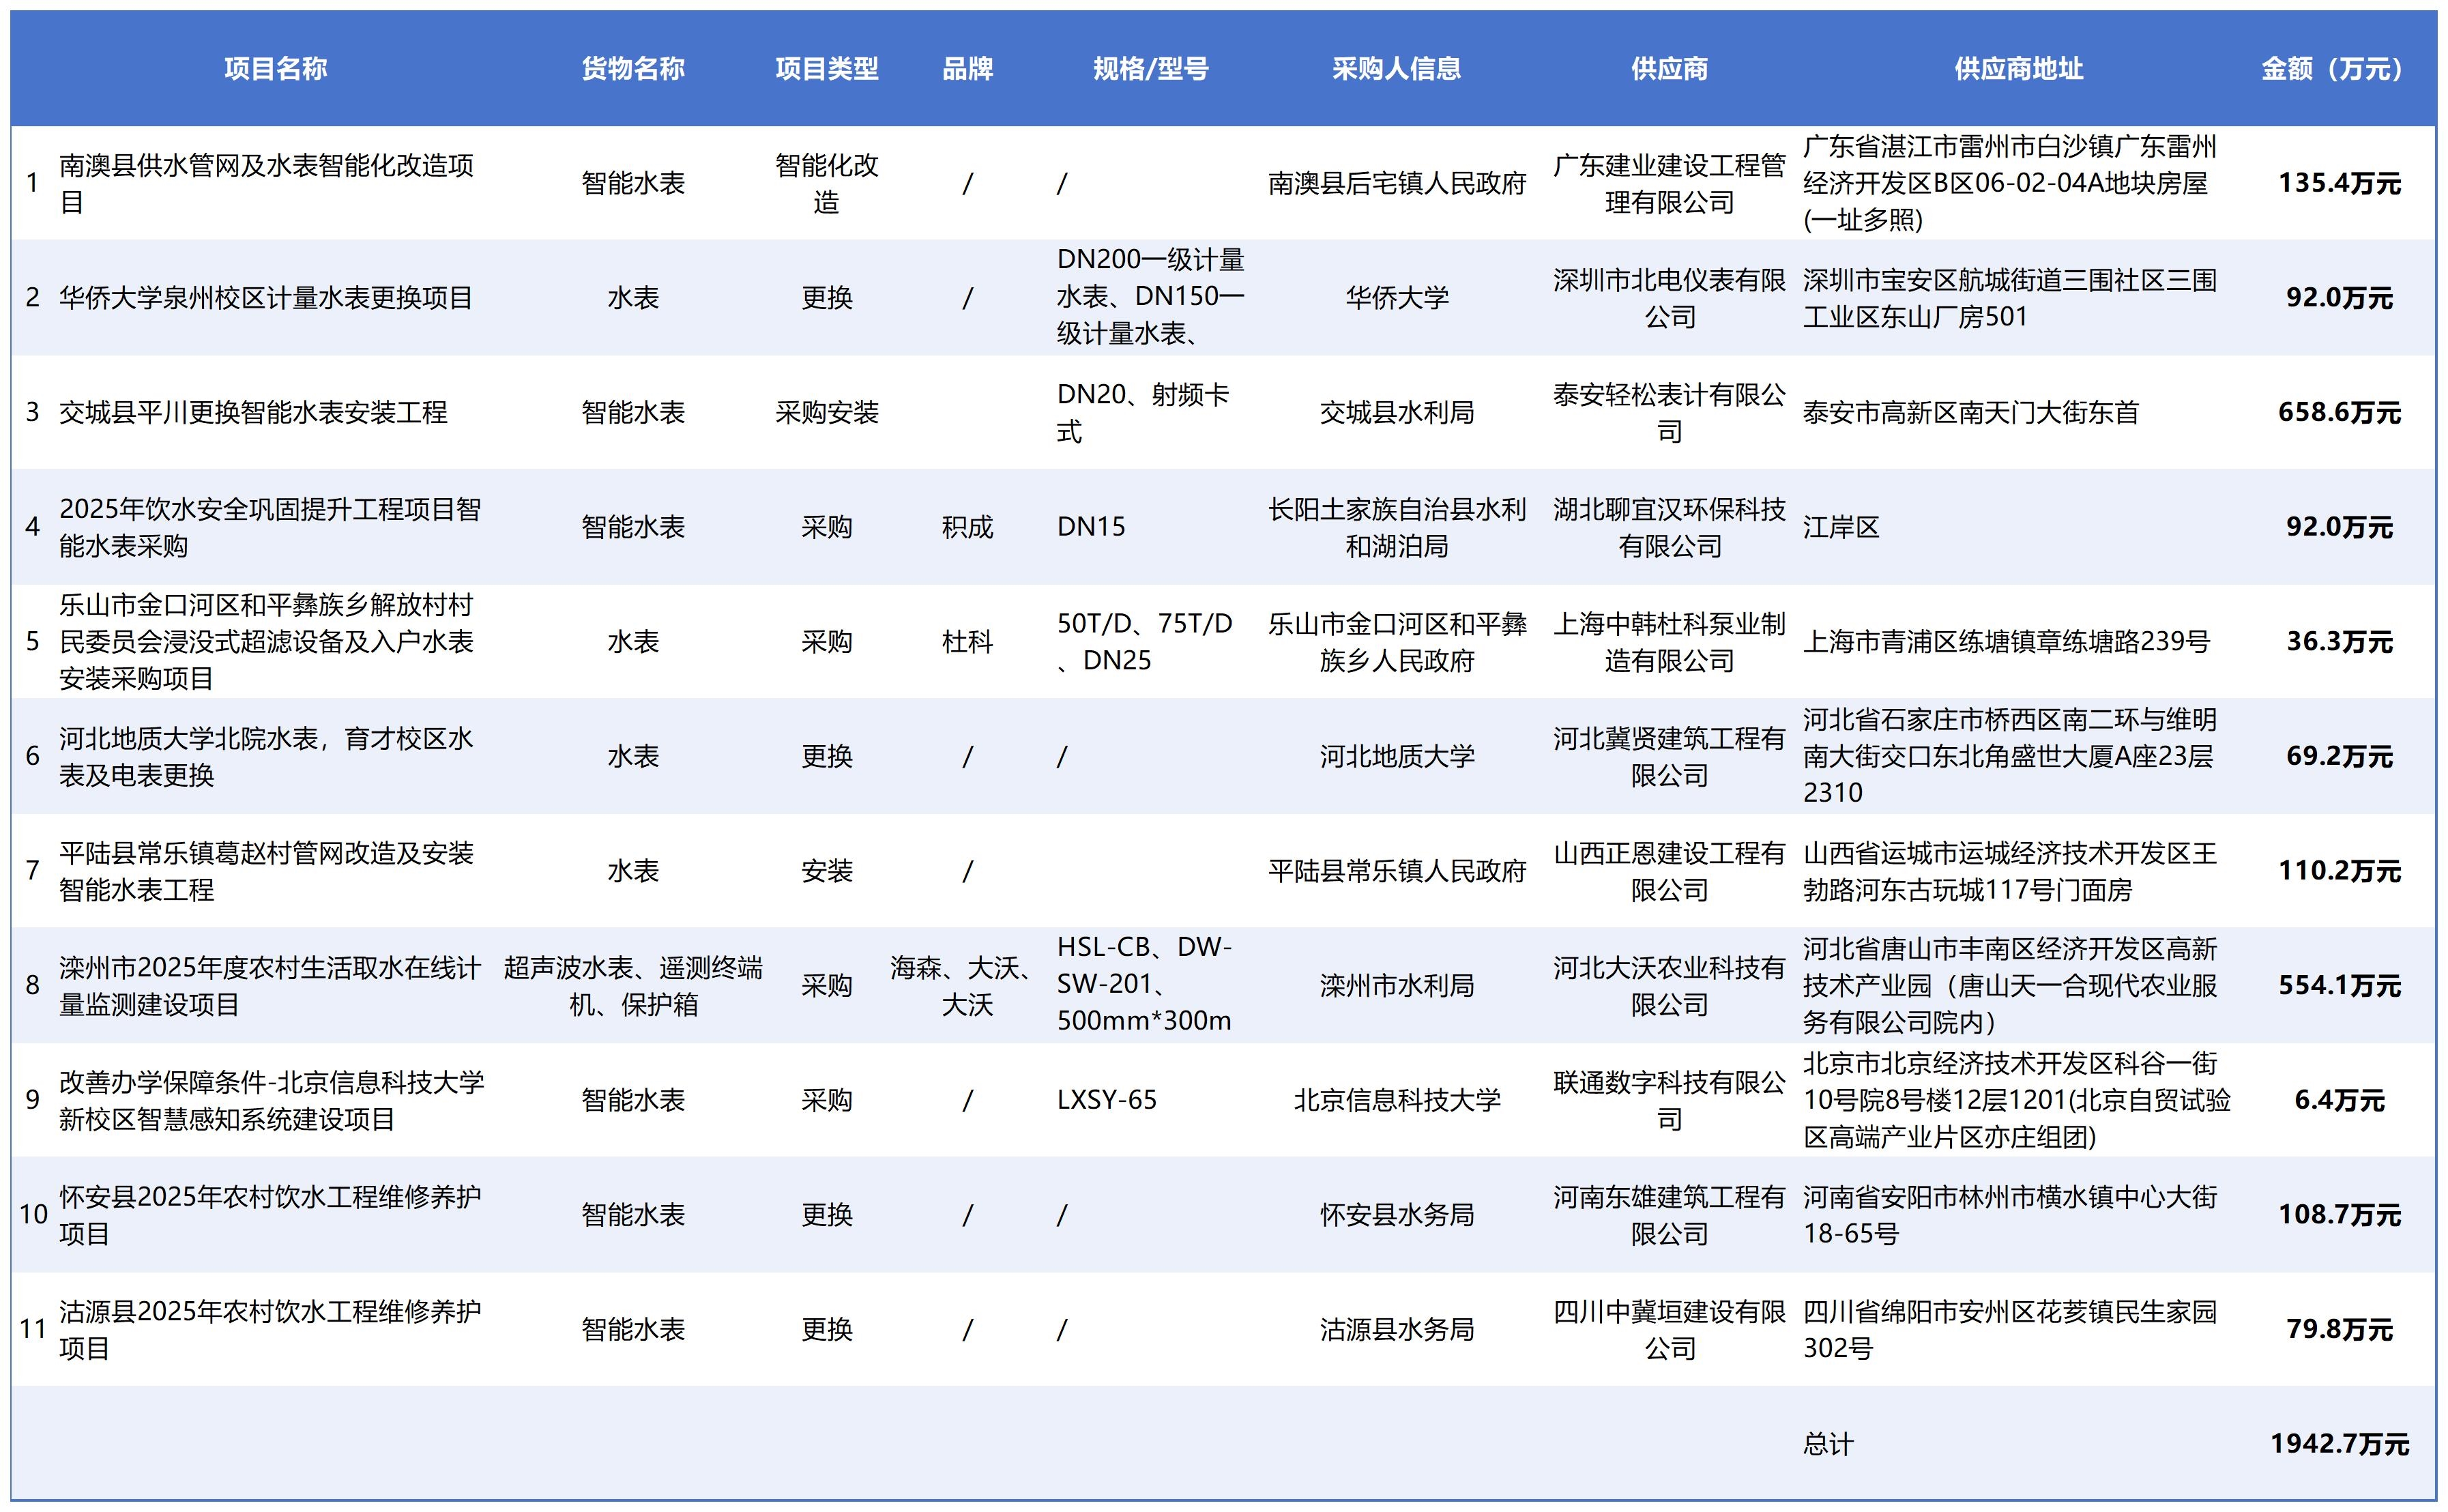Image resolution: width=2448 pixels, height=1512 pixels.
Task: Click the spec cell DN15
Action: tap(1091, 527)
